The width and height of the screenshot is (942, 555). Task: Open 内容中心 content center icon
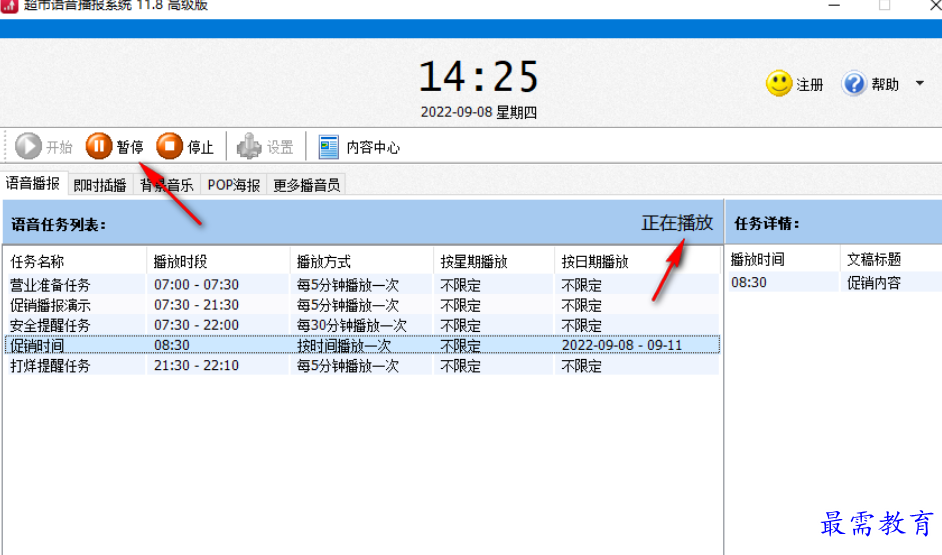point(329,147)
